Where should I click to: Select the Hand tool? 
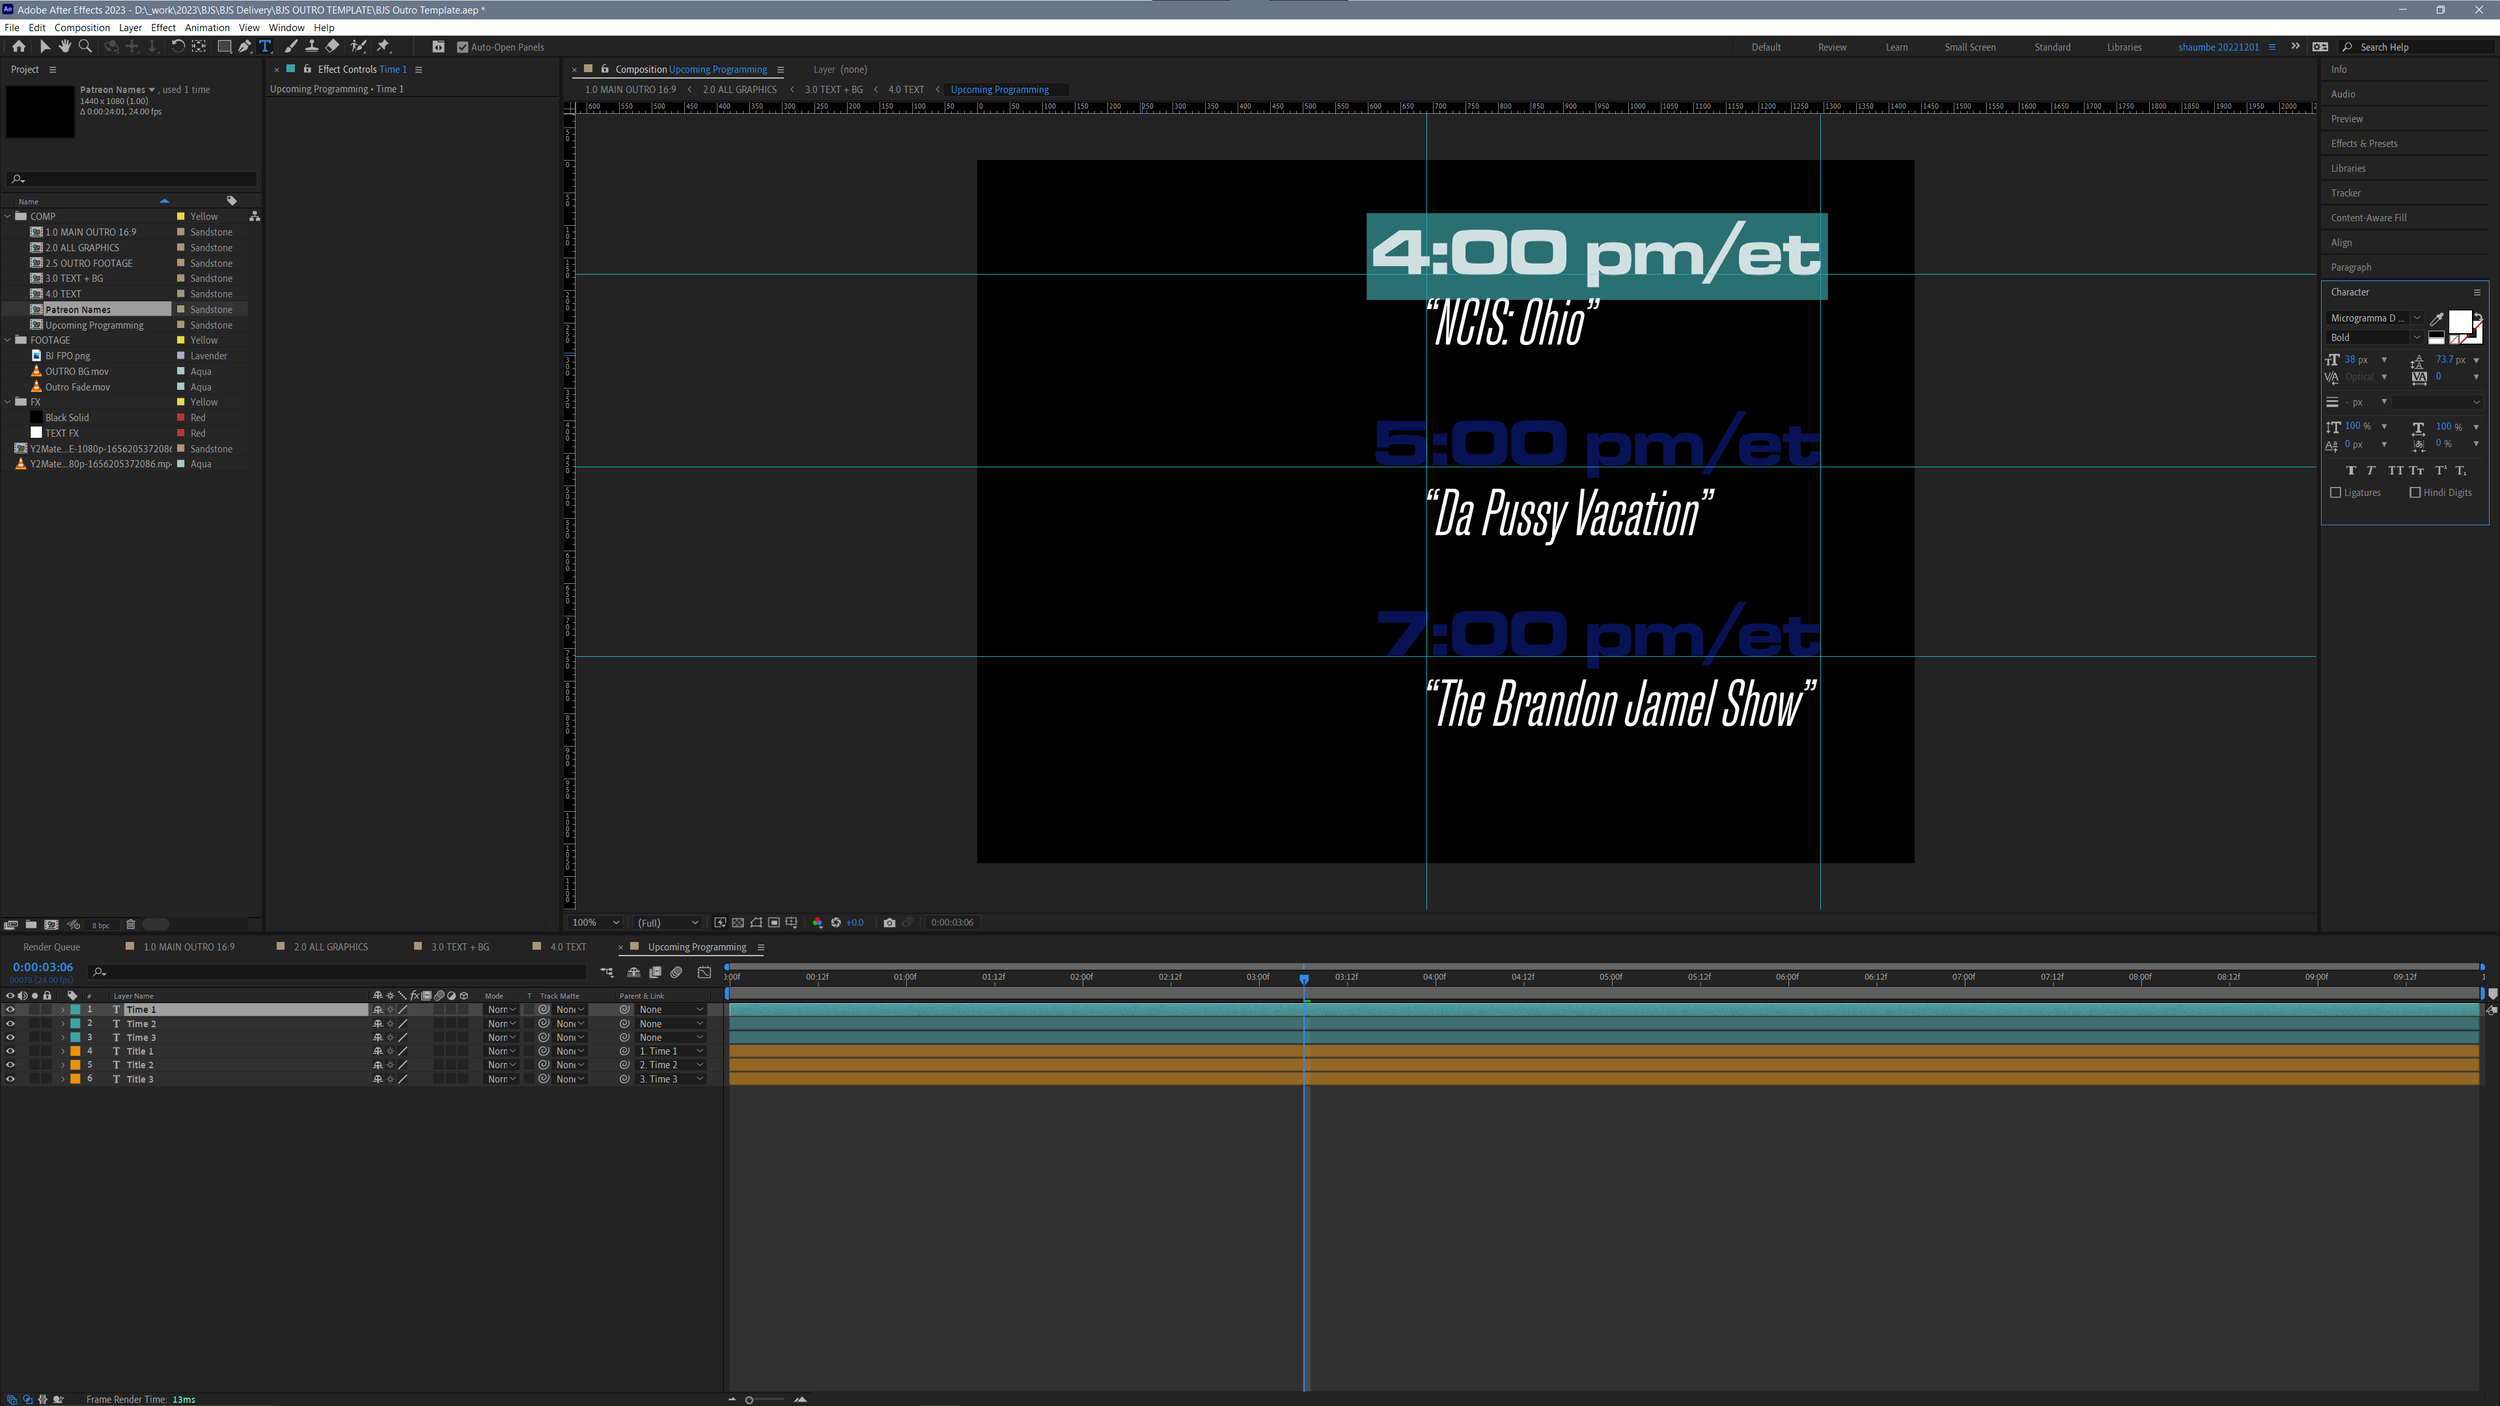[x=65, y=46]
